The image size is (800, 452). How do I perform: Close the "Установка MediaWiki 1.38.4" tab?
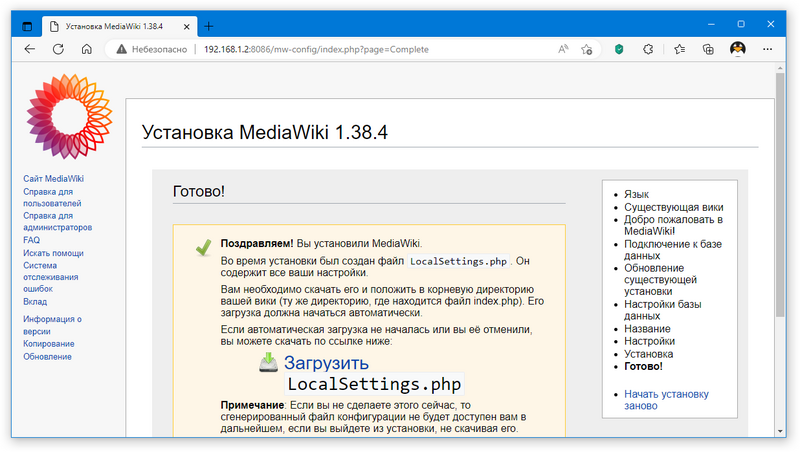click(187, 27)
